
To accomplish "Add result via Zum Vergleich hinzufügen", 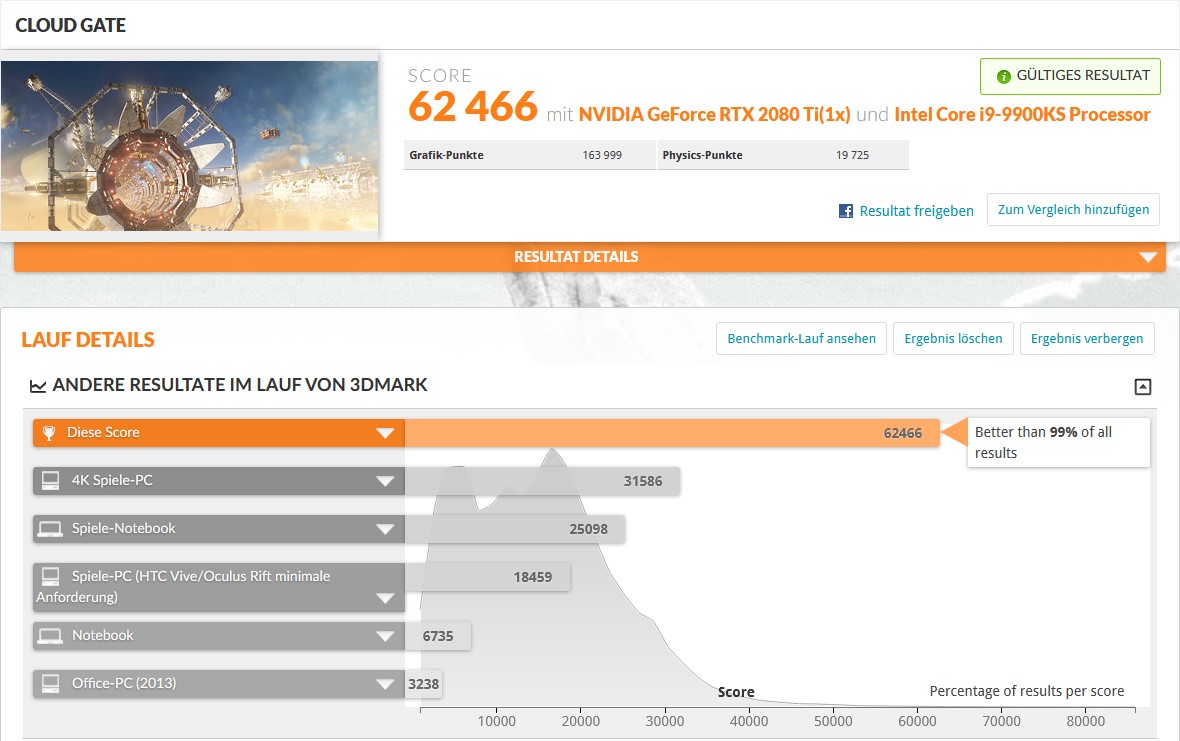I will [x=1073, y=210].
